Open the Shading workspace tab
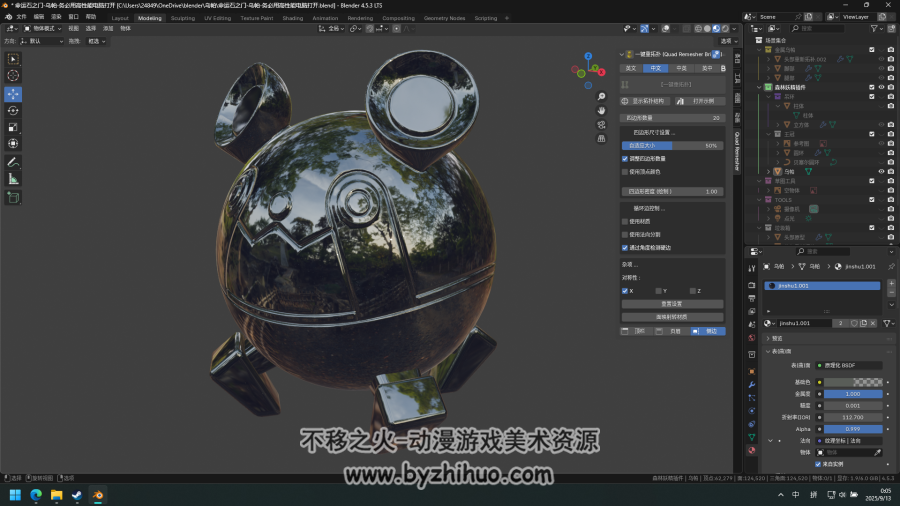Screen dimensions: 900x506 (293, 18)
